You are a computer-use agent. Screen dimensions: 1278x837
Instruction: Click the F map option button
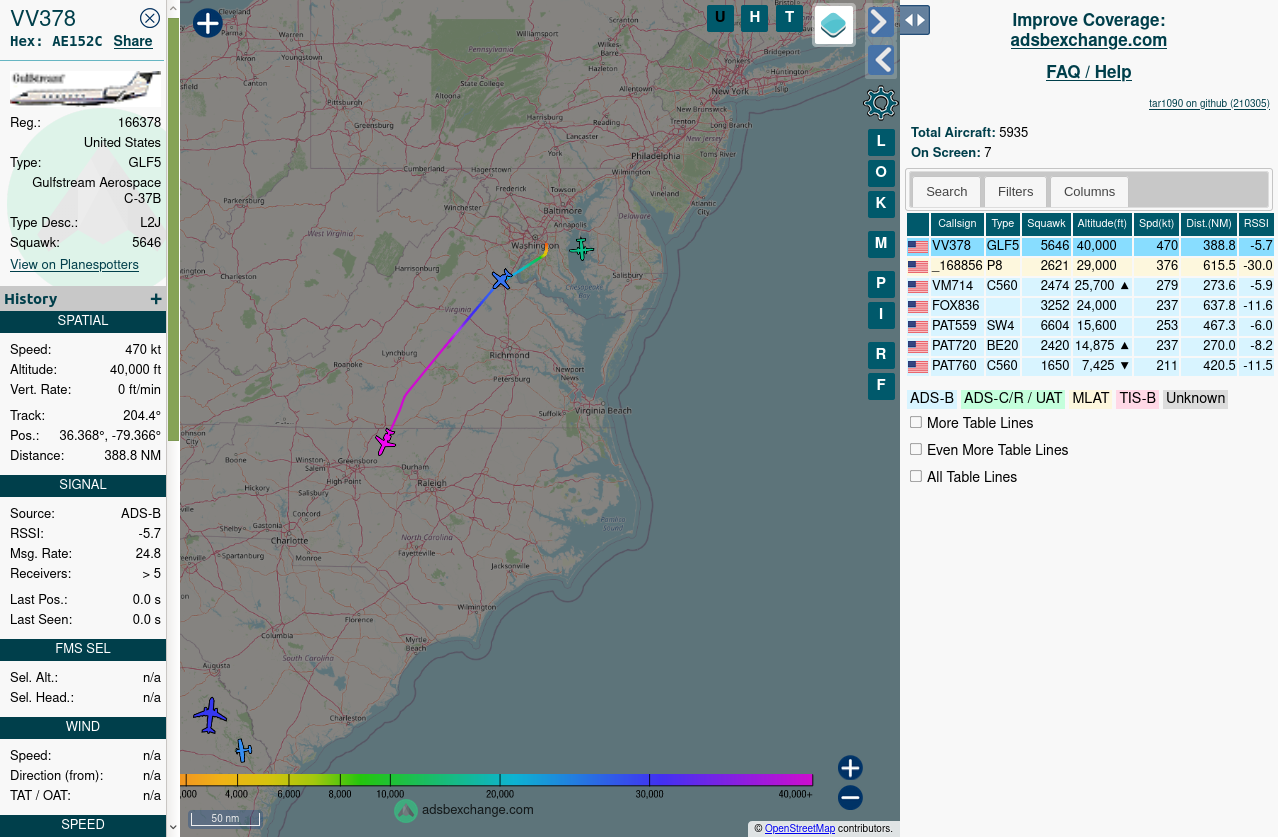(881, 386)
